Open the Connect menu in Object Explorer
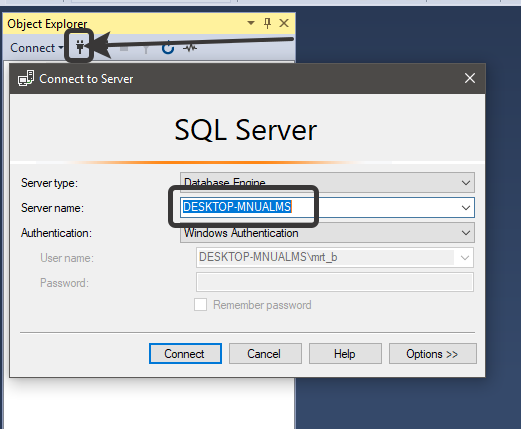The width and height of the screenshot is (521, 429). pos(36,48)
